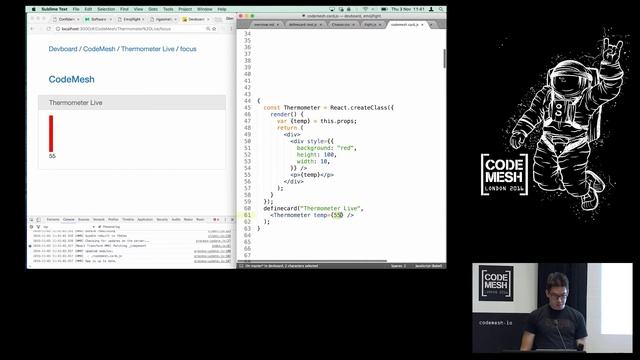640x360 pixels.
Task: Switch to the fourth browser tab
Action: click(x=163, y=19)
